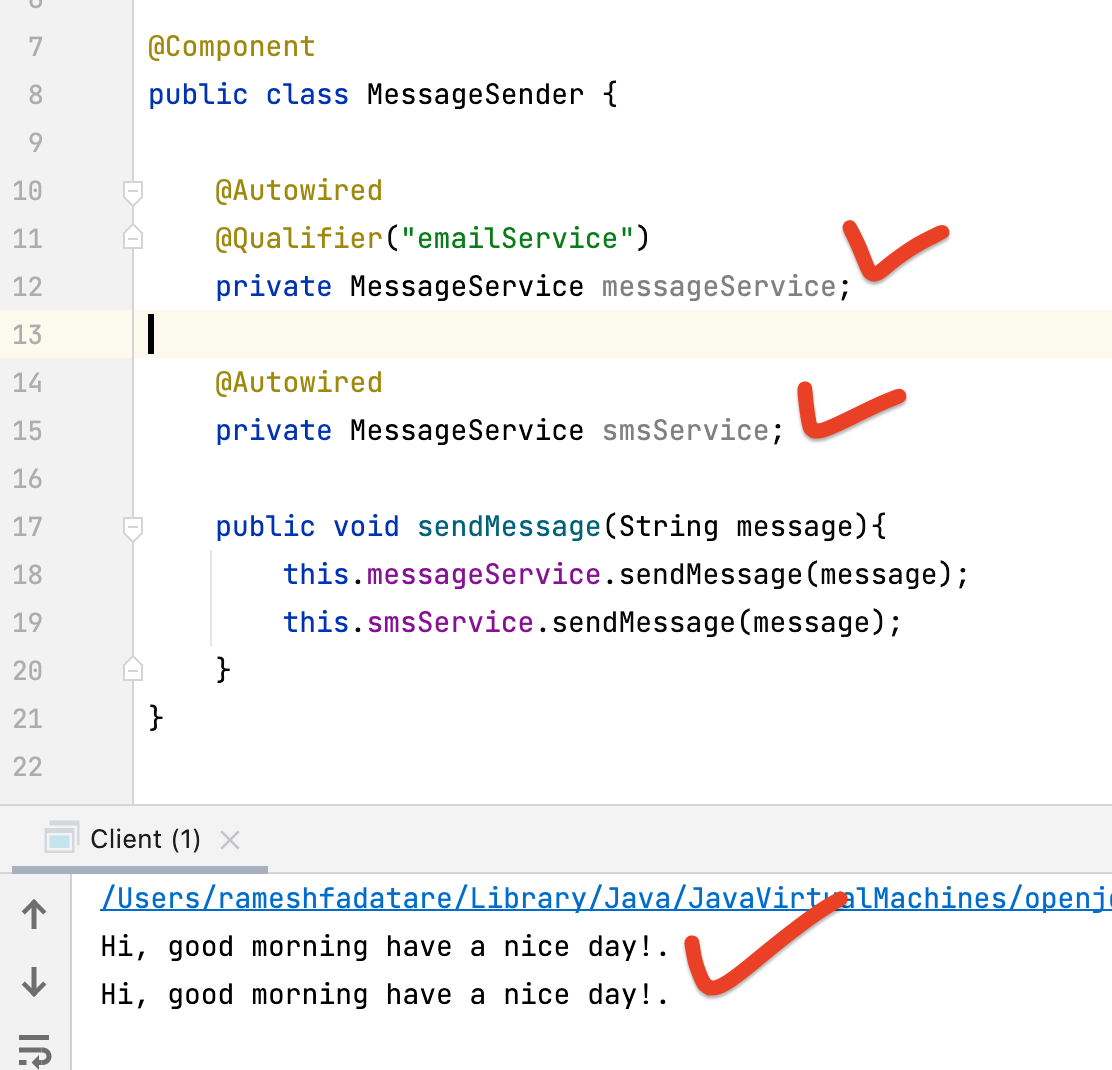Click the first console output line
Viewport: 1112px width, 1070px height.
coord(384,947)
